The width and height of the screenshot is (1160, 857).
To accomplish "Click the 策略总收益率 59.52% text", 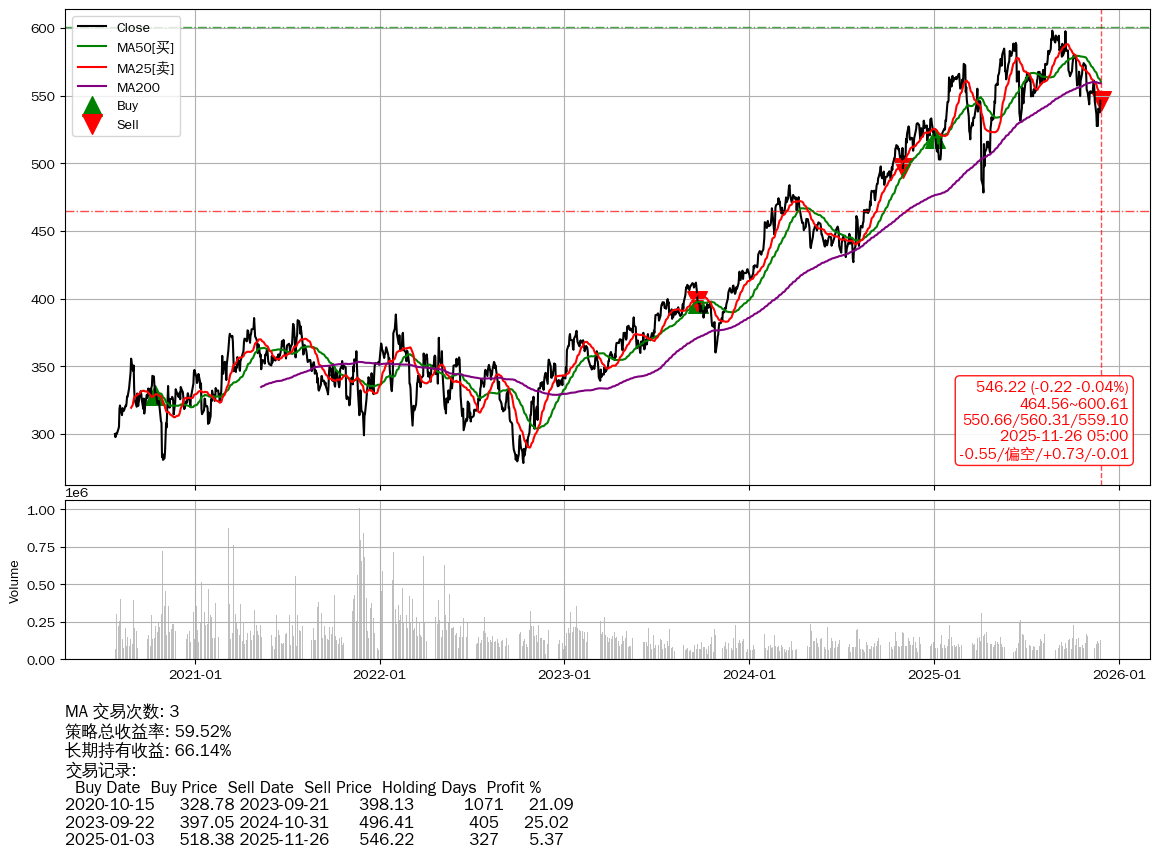I will (148, 731).
